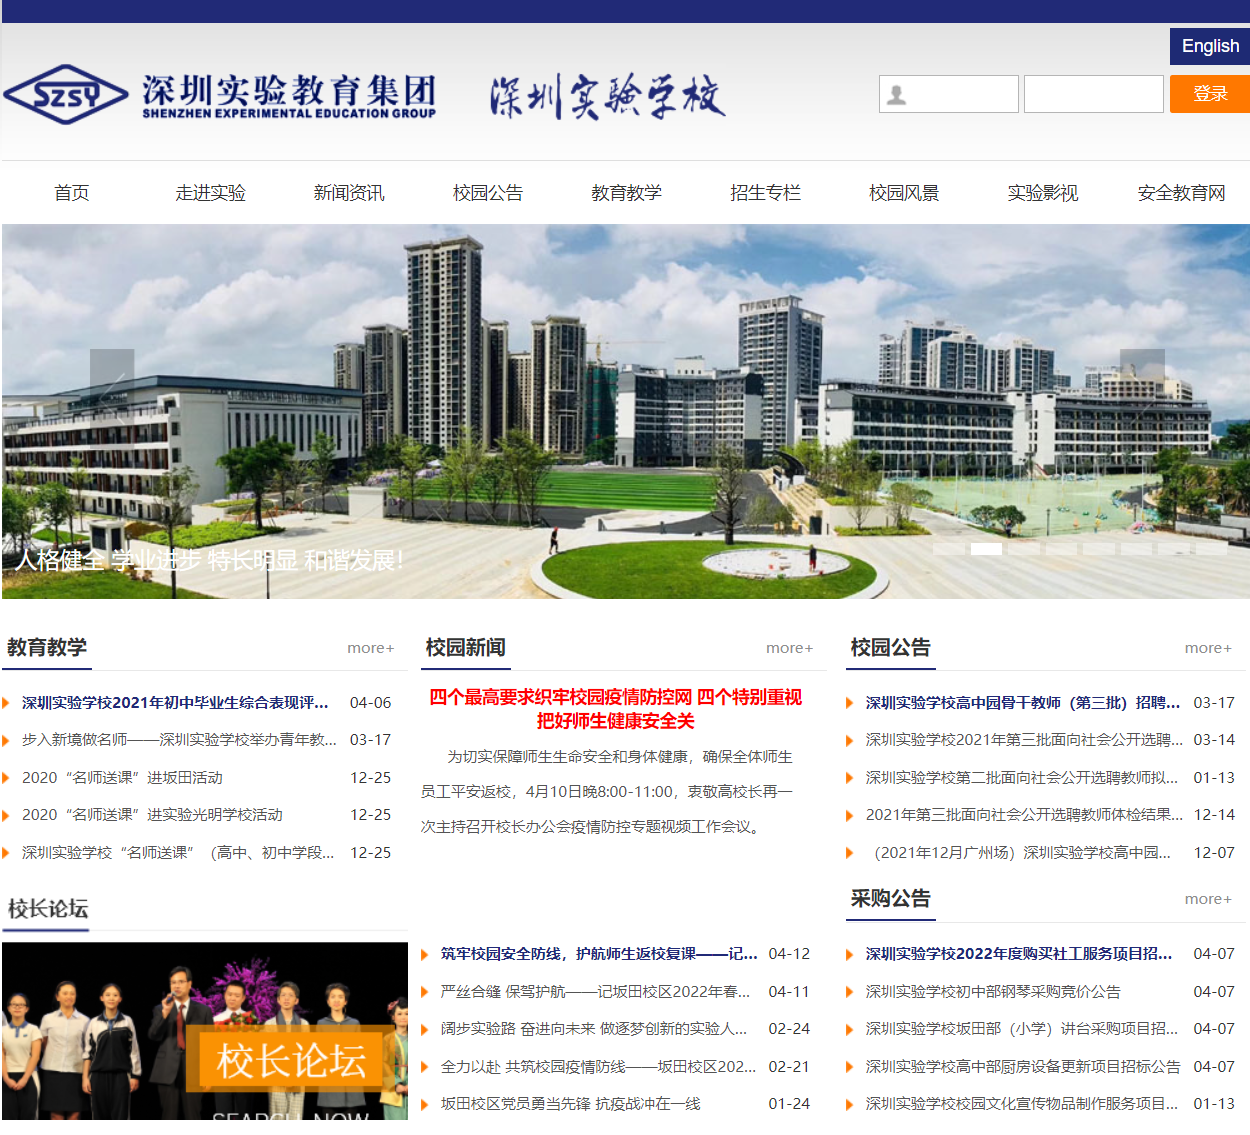Open 采购公告 section heading
The image size is (1250, 1135).
point(891,898)
